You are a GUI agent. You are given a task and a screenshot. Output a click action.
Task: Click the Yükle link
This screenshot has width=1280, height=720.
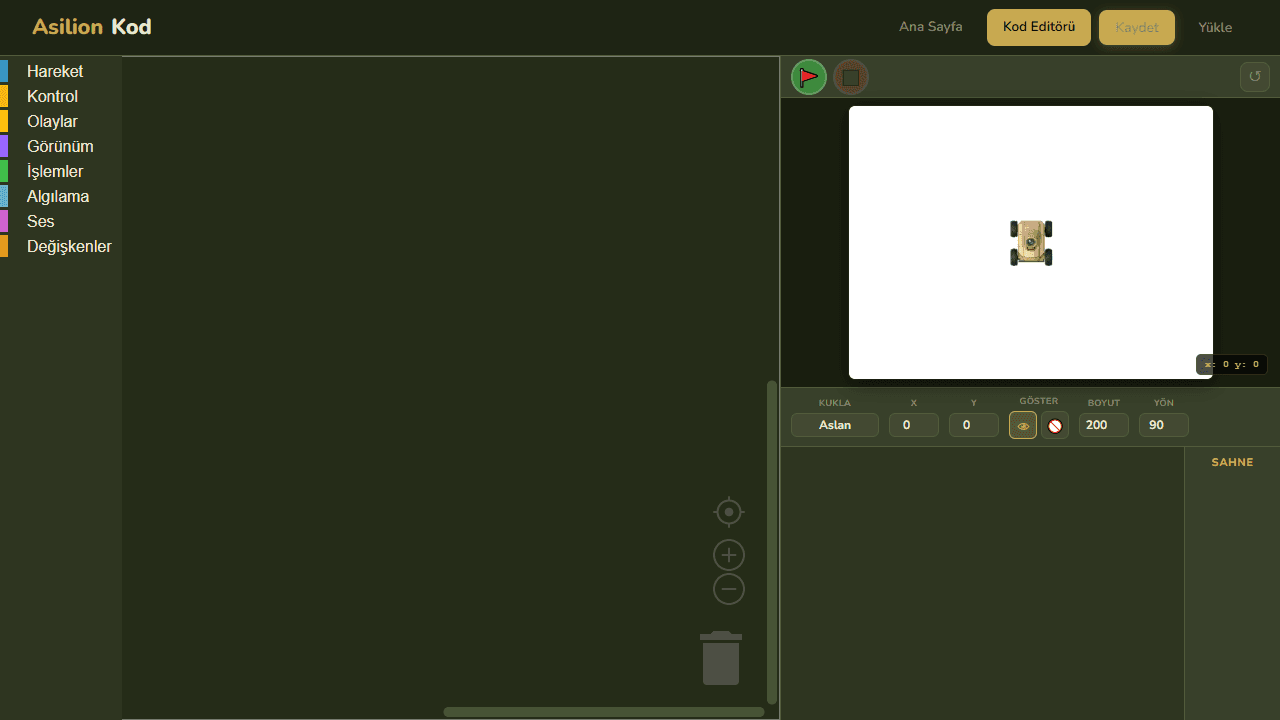pos(1215,27)
